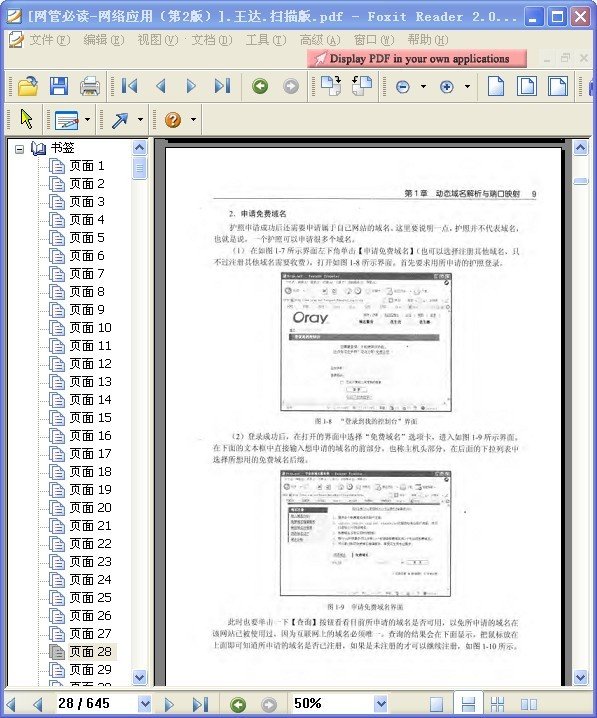Switch to continuous facing layout
The image size is (597, 718).
tap(498, 704)
